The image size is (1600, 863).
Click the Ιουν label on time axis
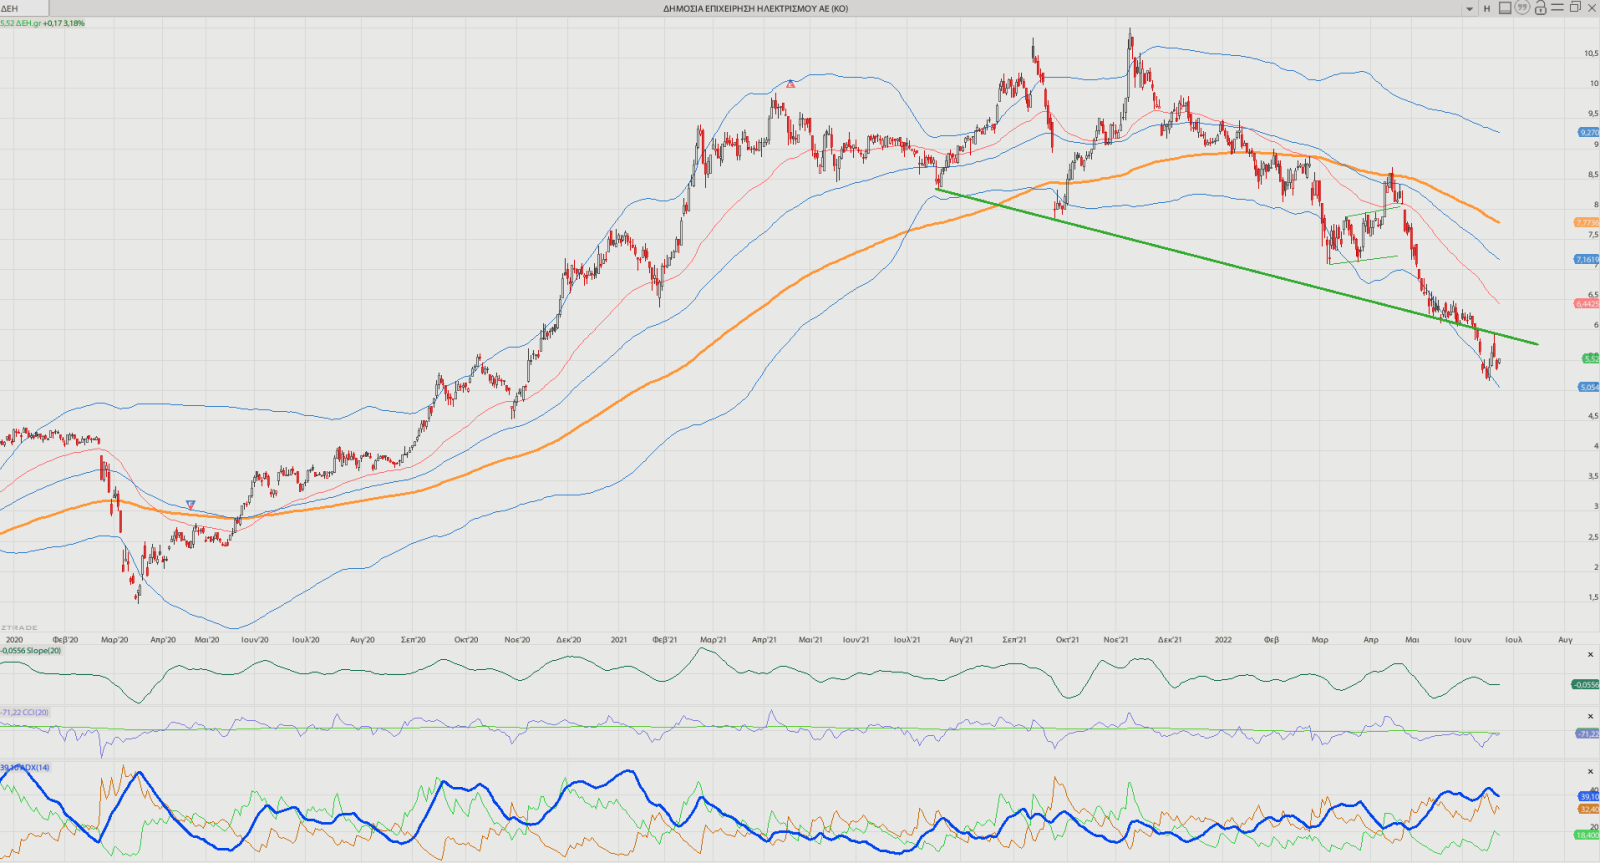pyautogui.click(x=1463, y=640)
